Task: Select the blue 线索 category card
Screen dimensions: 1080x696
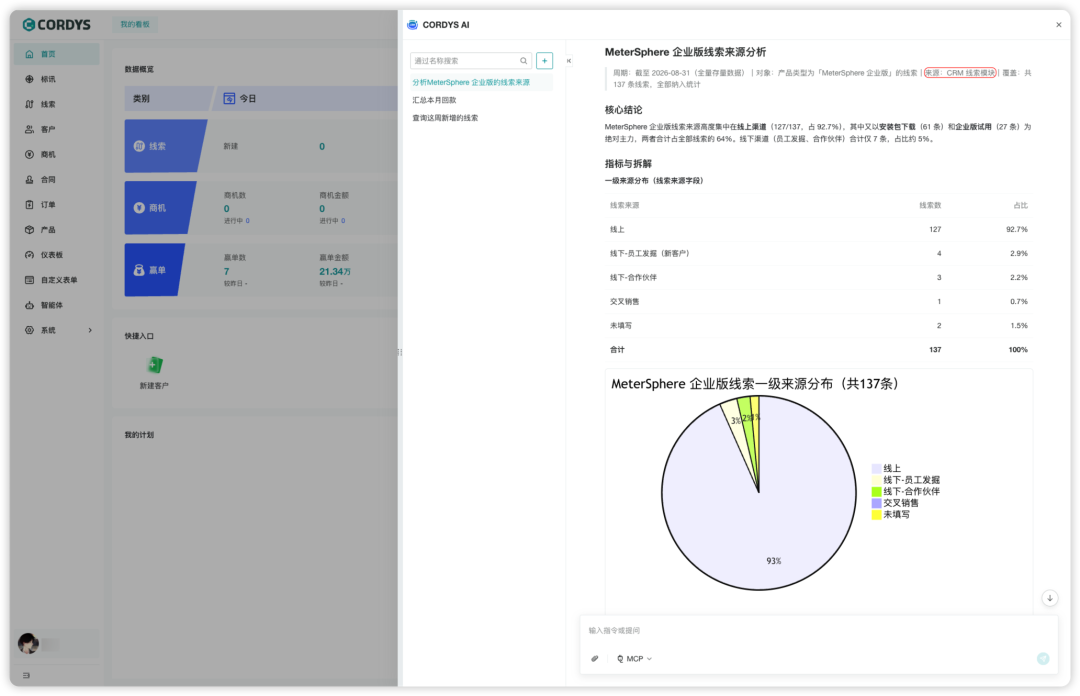Action: click(165, 146)
